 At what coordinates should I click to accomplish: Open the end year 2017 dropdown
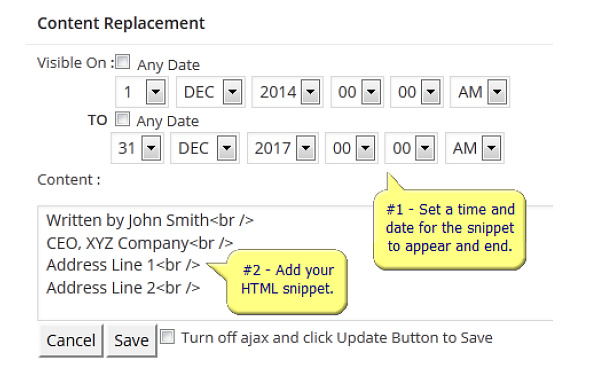(283, 148)
